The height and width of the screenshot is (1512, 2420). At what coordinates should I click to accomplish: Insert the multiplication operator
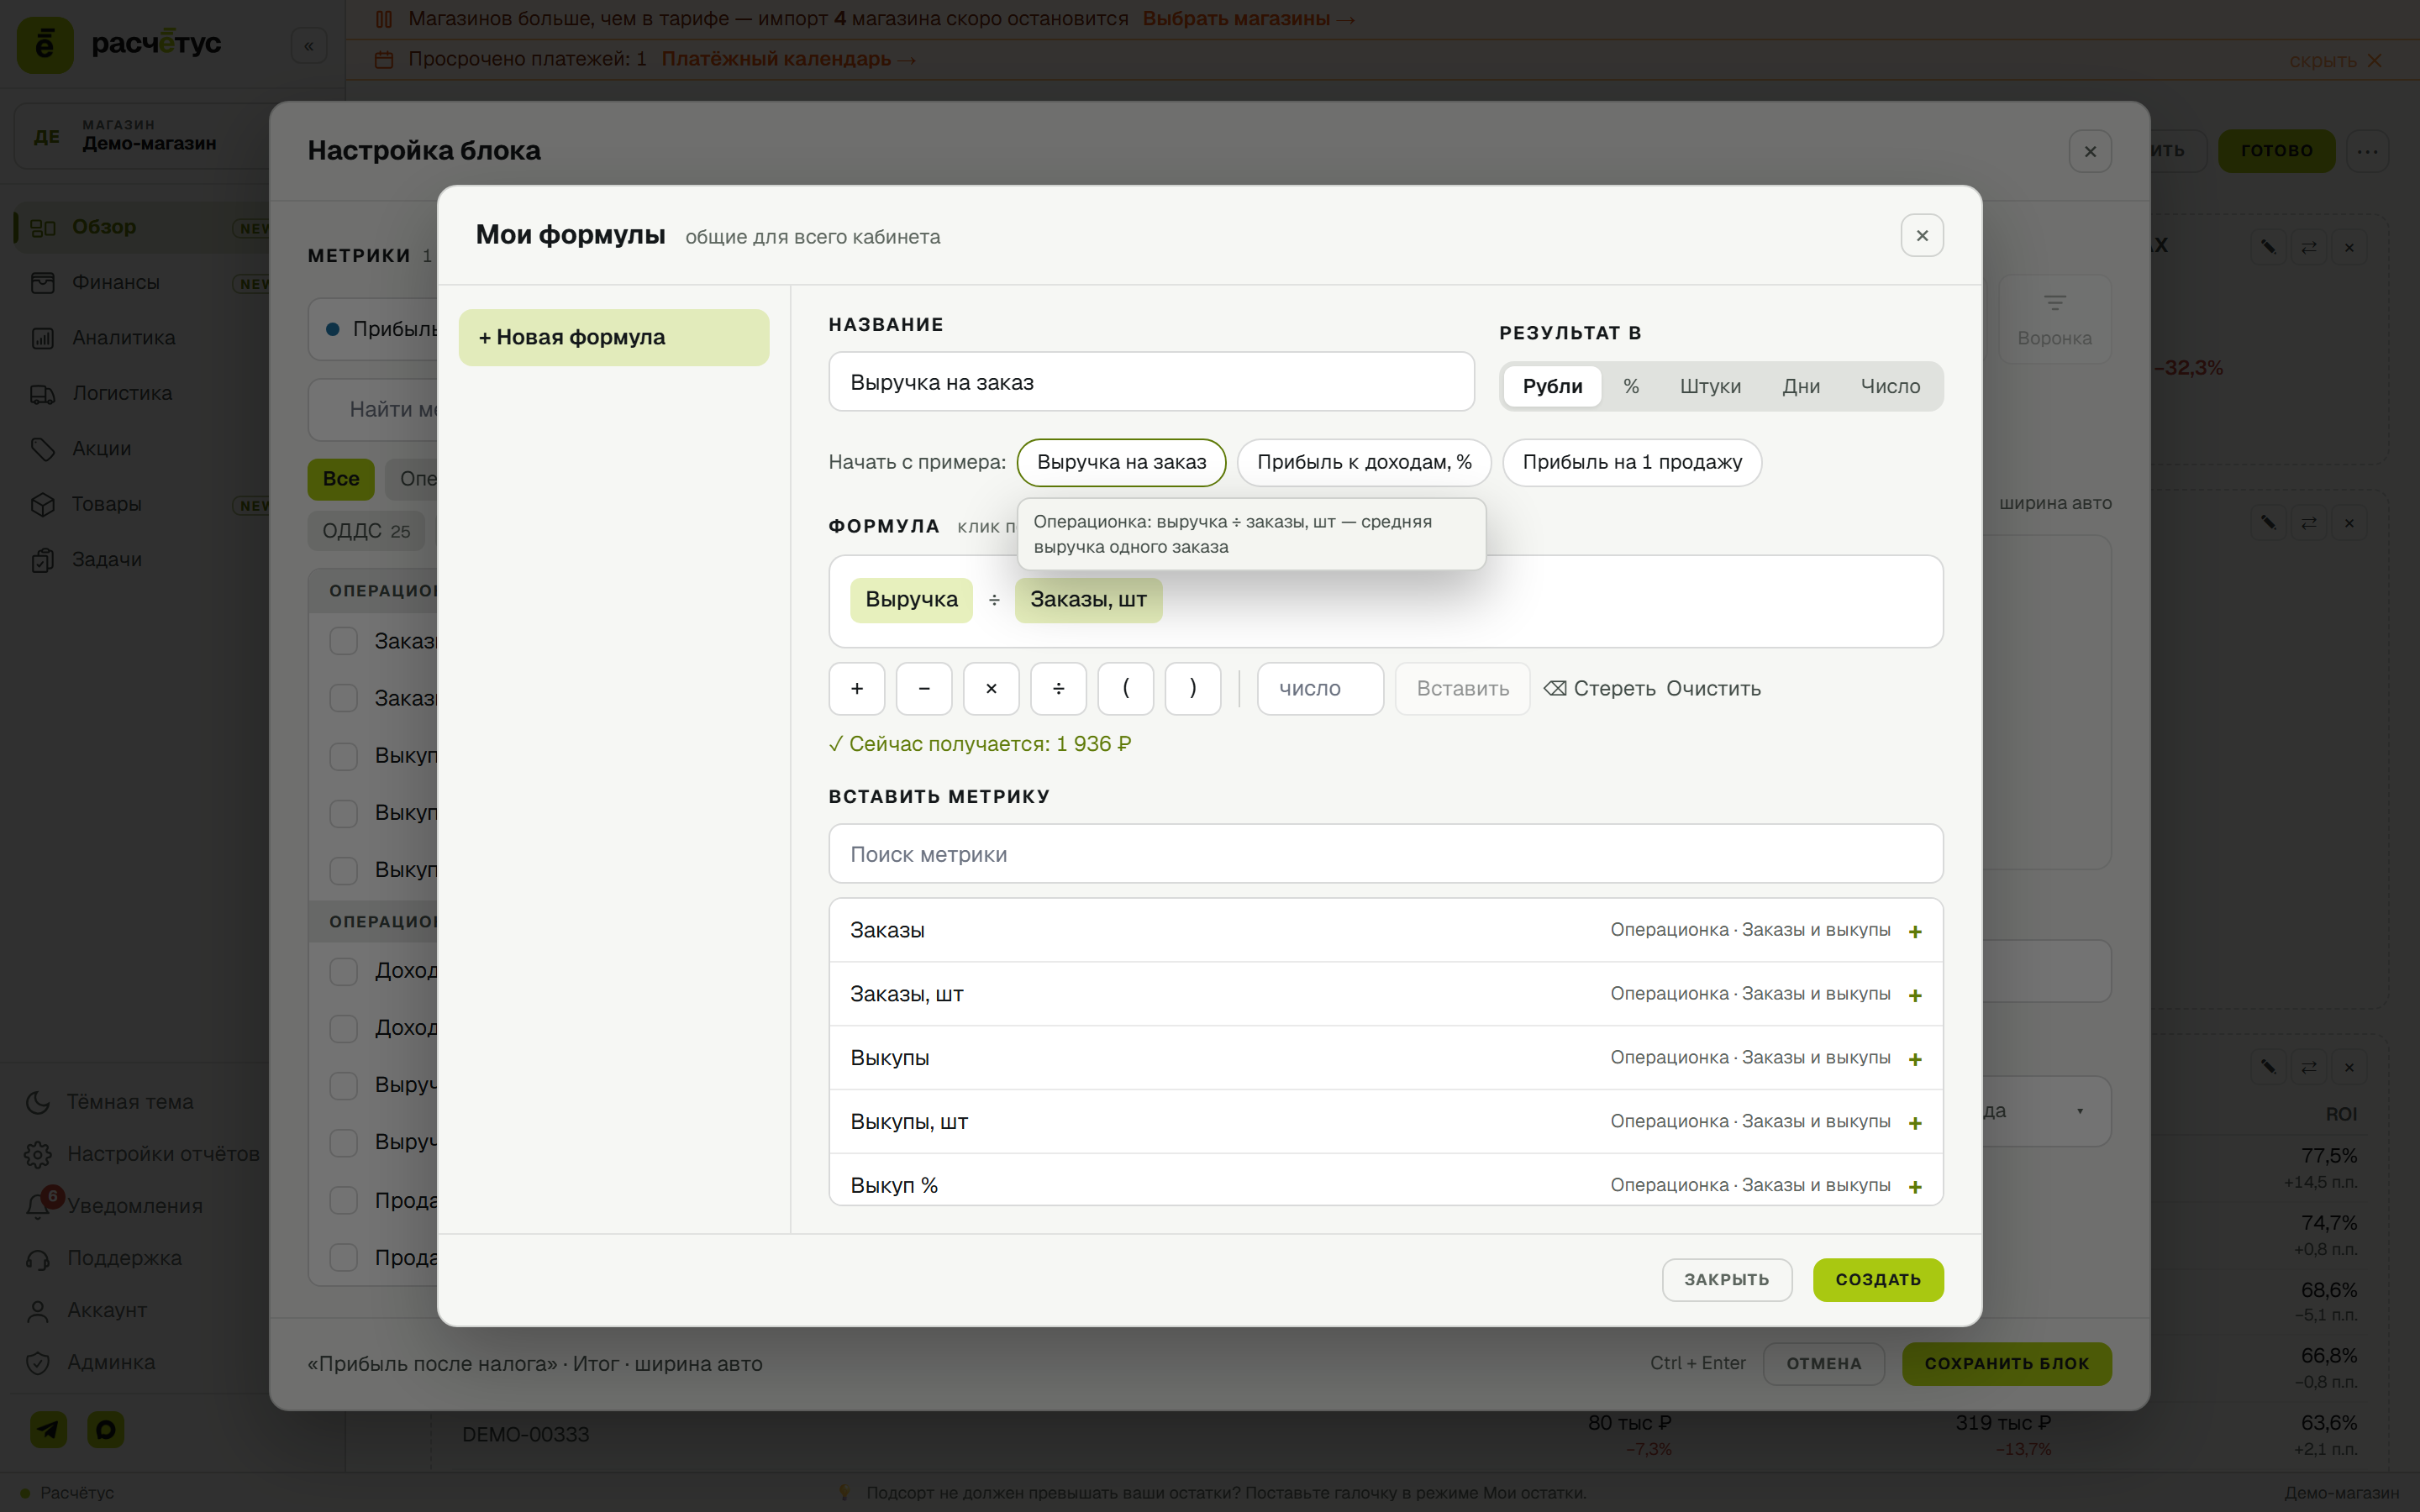[x=991, y=688]
